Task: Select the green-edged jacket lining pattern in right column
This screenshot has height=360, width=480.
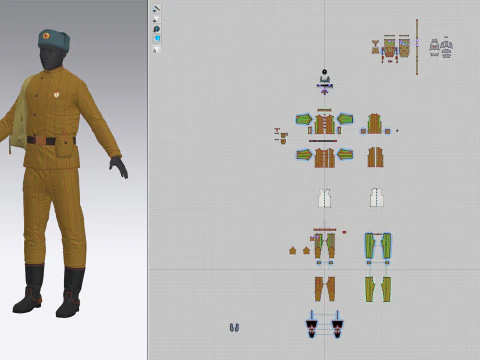Action: point(375,124)
